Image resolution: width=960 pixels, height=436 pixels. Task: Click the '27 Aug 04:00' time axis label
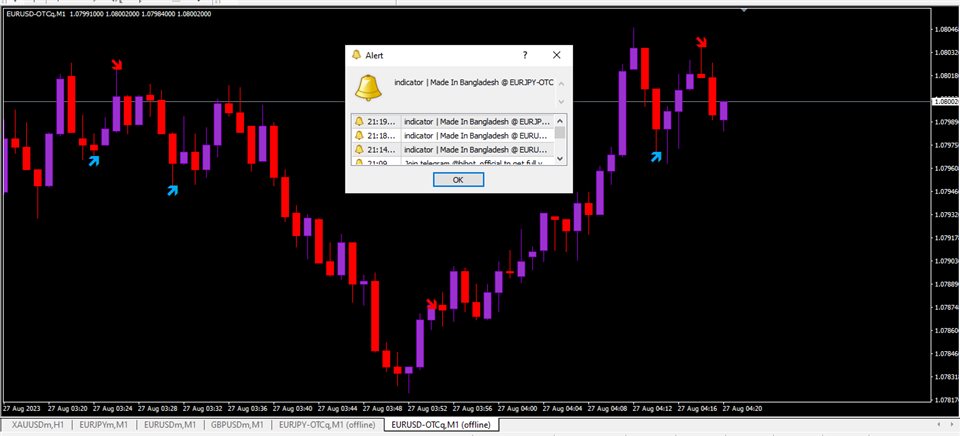click(x=517, y=408)
